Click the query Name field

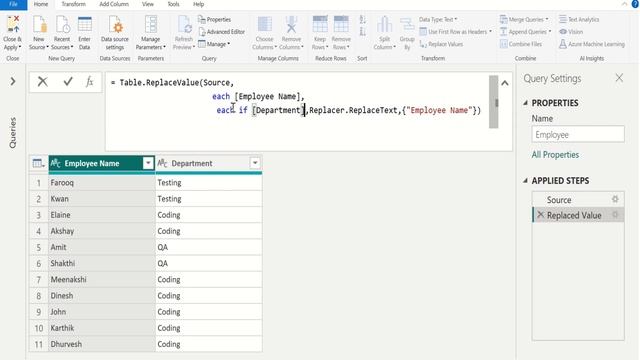click(578, 134)
